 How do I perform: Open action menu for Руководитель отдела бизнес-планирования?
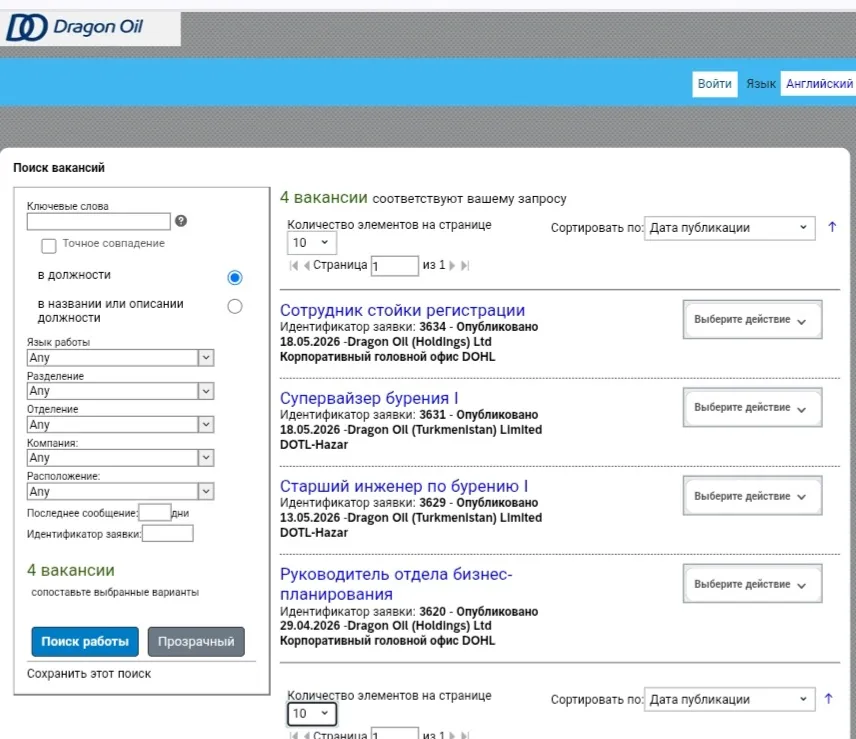(x=752, y=583)
